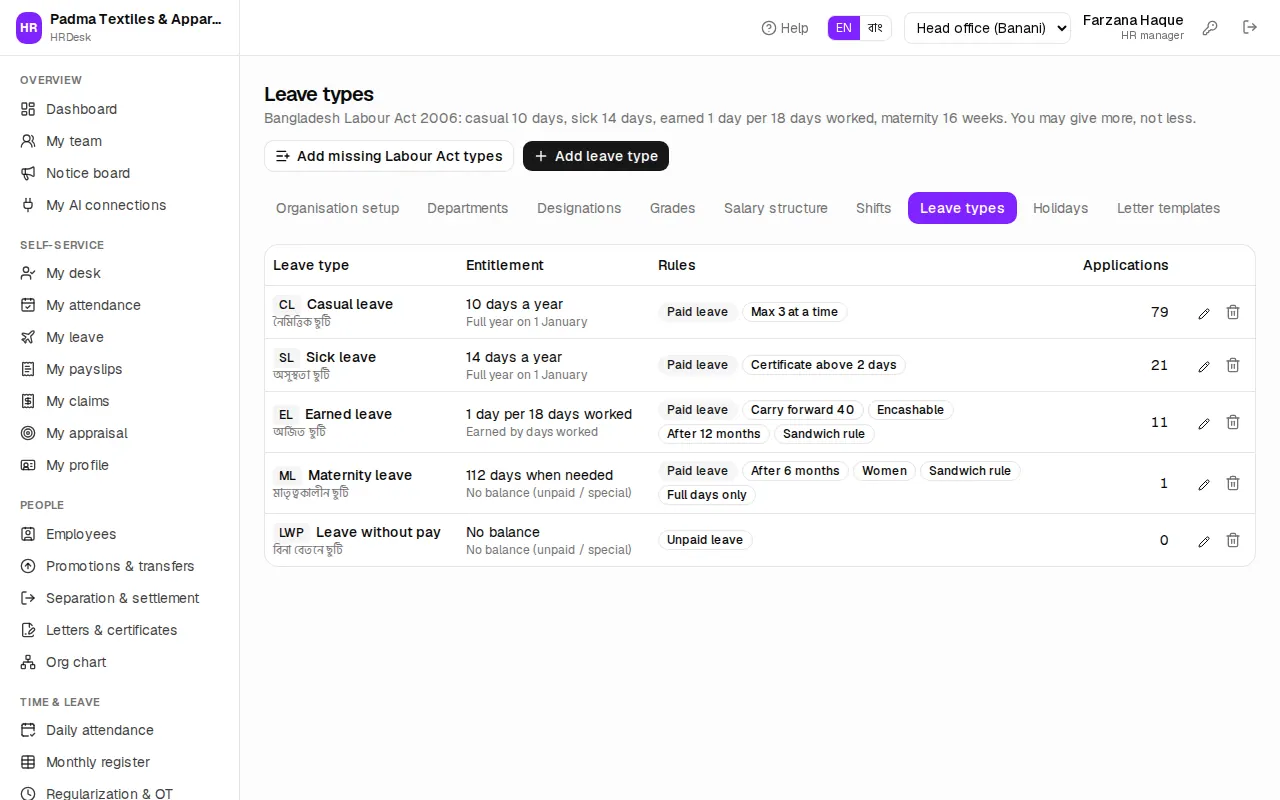Edit Leave without pay pencil icon
1280x800 pixels.
1204,541
